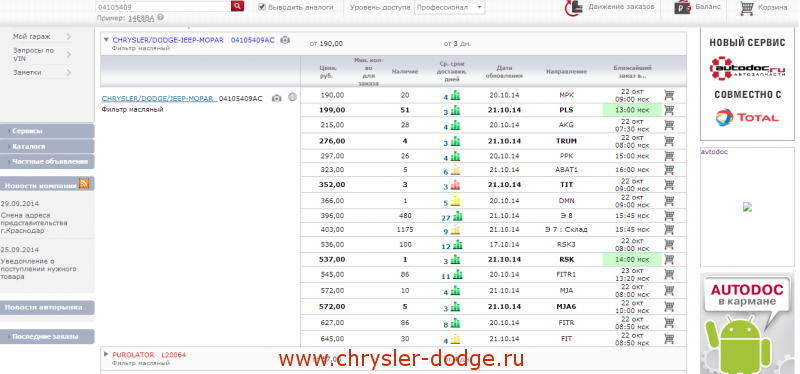
Task: Open the PUROLATOR L20064 link
Action: 149,355
